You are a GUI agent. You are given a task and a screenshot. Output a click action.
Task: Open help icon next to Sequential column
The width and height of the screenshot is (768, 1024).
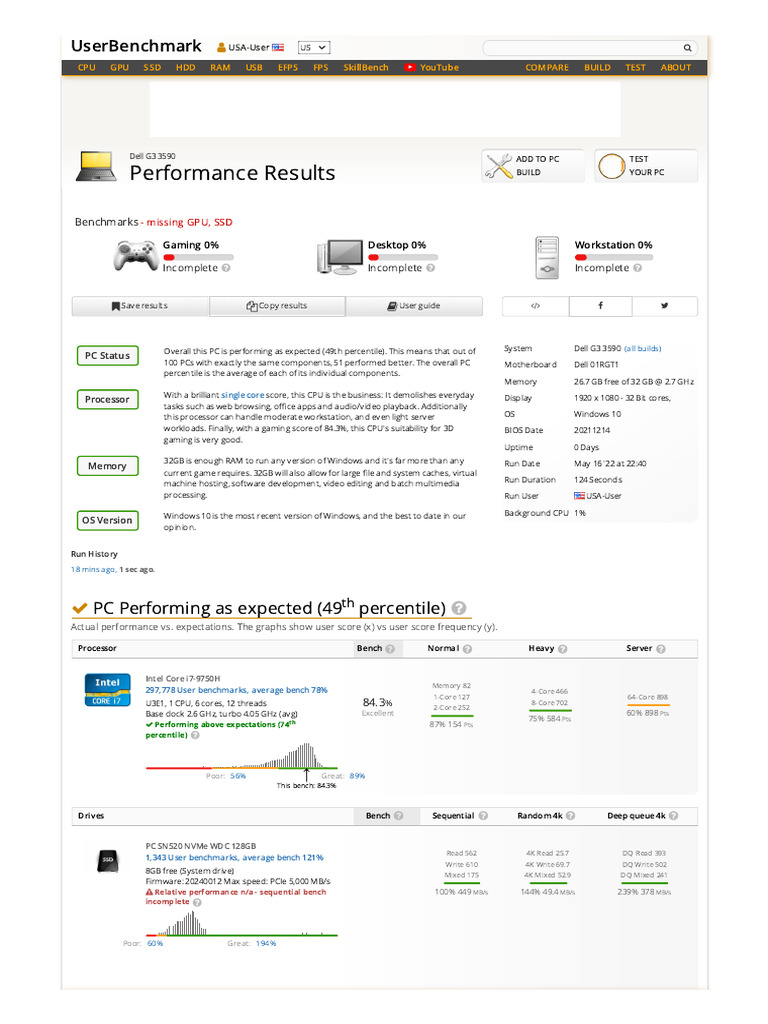pos(483,816)
